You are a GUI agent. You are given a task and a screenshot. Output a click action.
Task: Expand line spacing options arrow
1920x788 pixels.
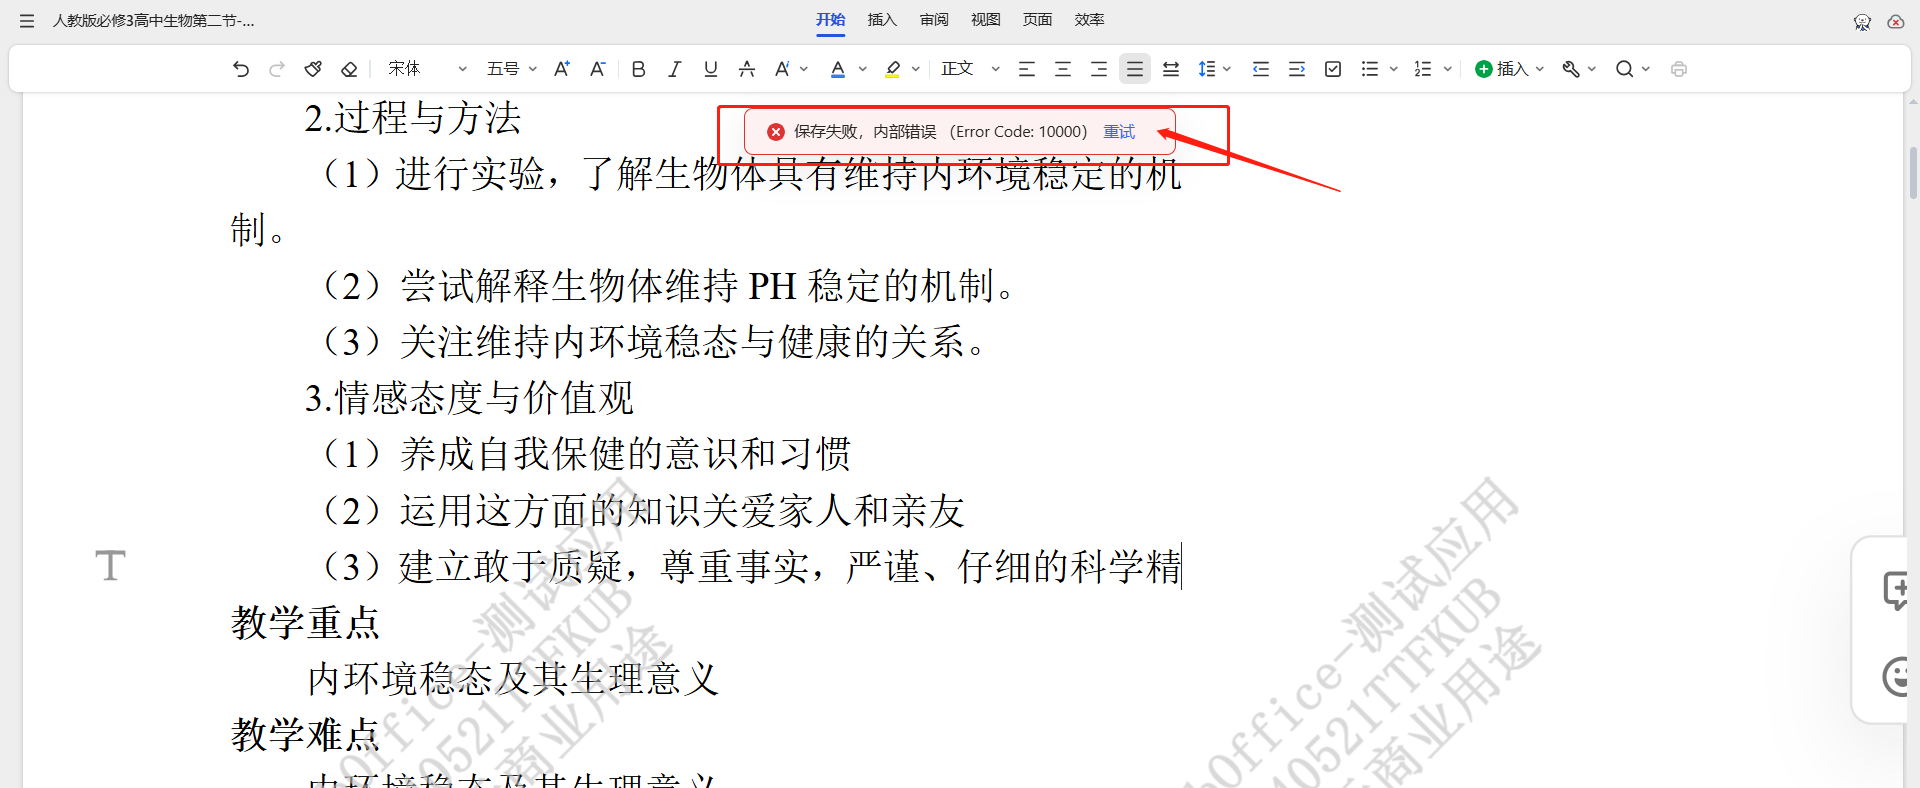(x=1227, y=69)
